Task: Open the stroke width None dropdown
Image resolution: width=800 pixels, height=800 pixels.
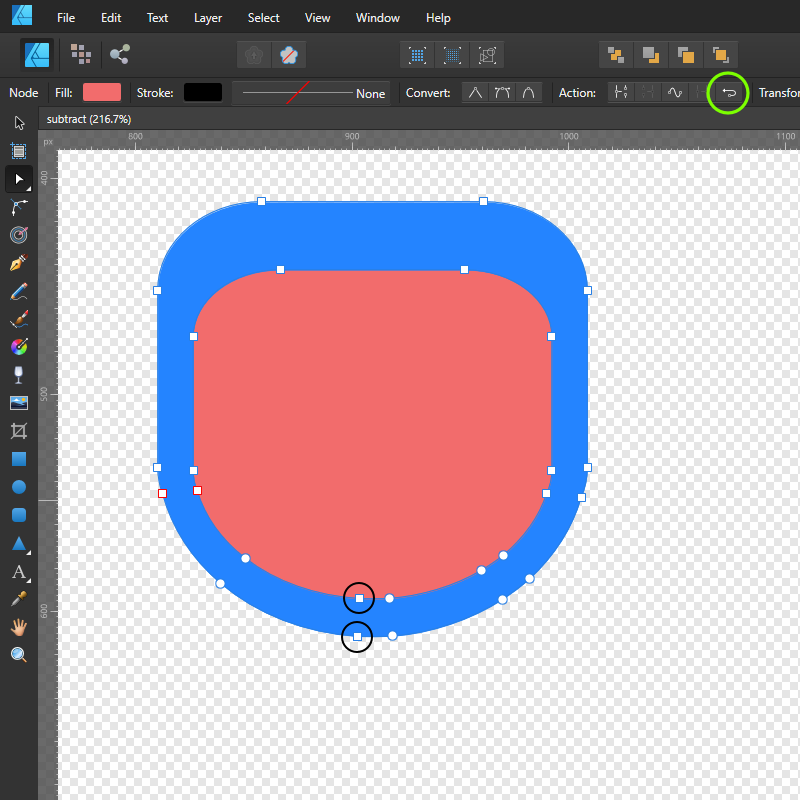Action: (x=313, y=93)
